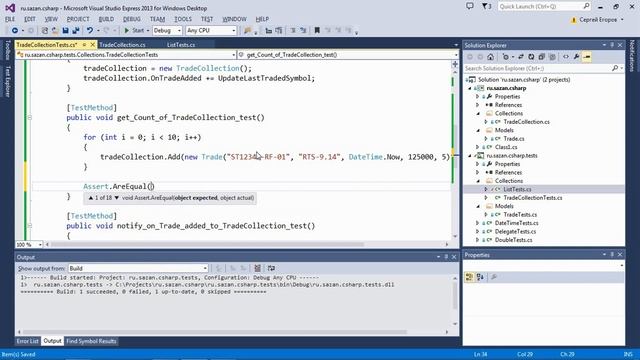Open the Debug configuration dropdown

click(x=167, y=31)
